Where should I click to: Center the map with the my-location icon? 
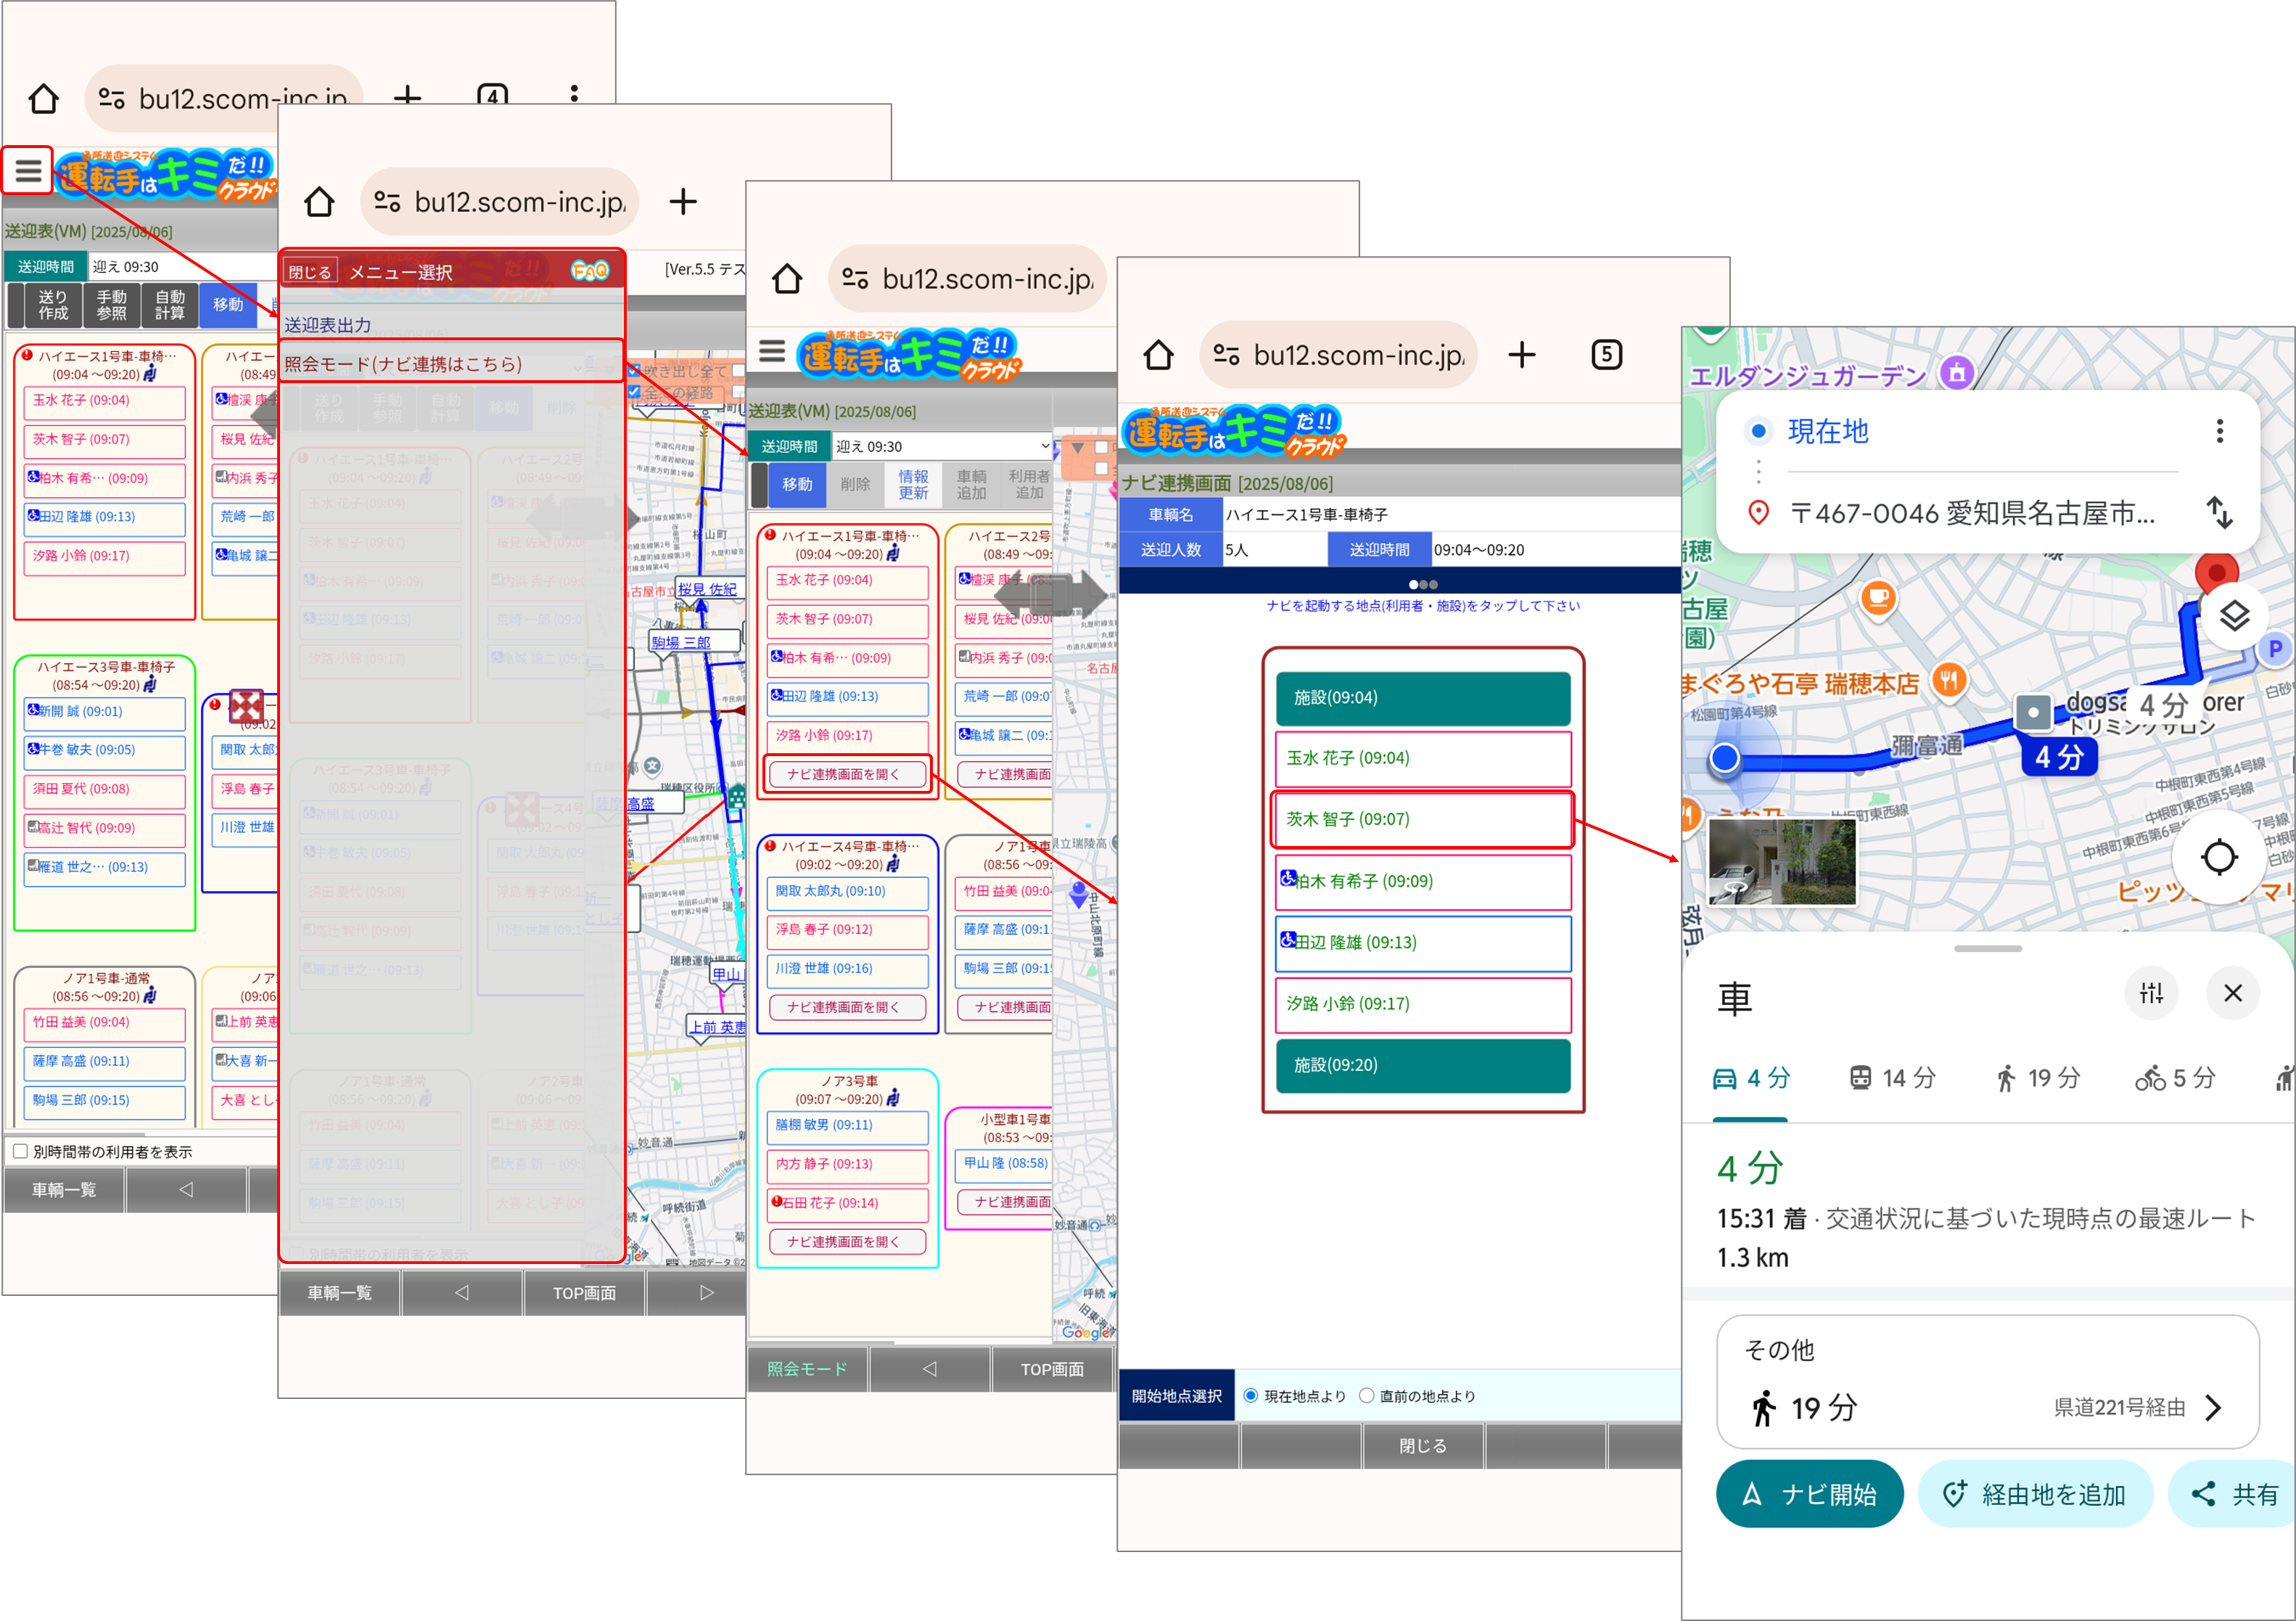tap(2219, 857)
